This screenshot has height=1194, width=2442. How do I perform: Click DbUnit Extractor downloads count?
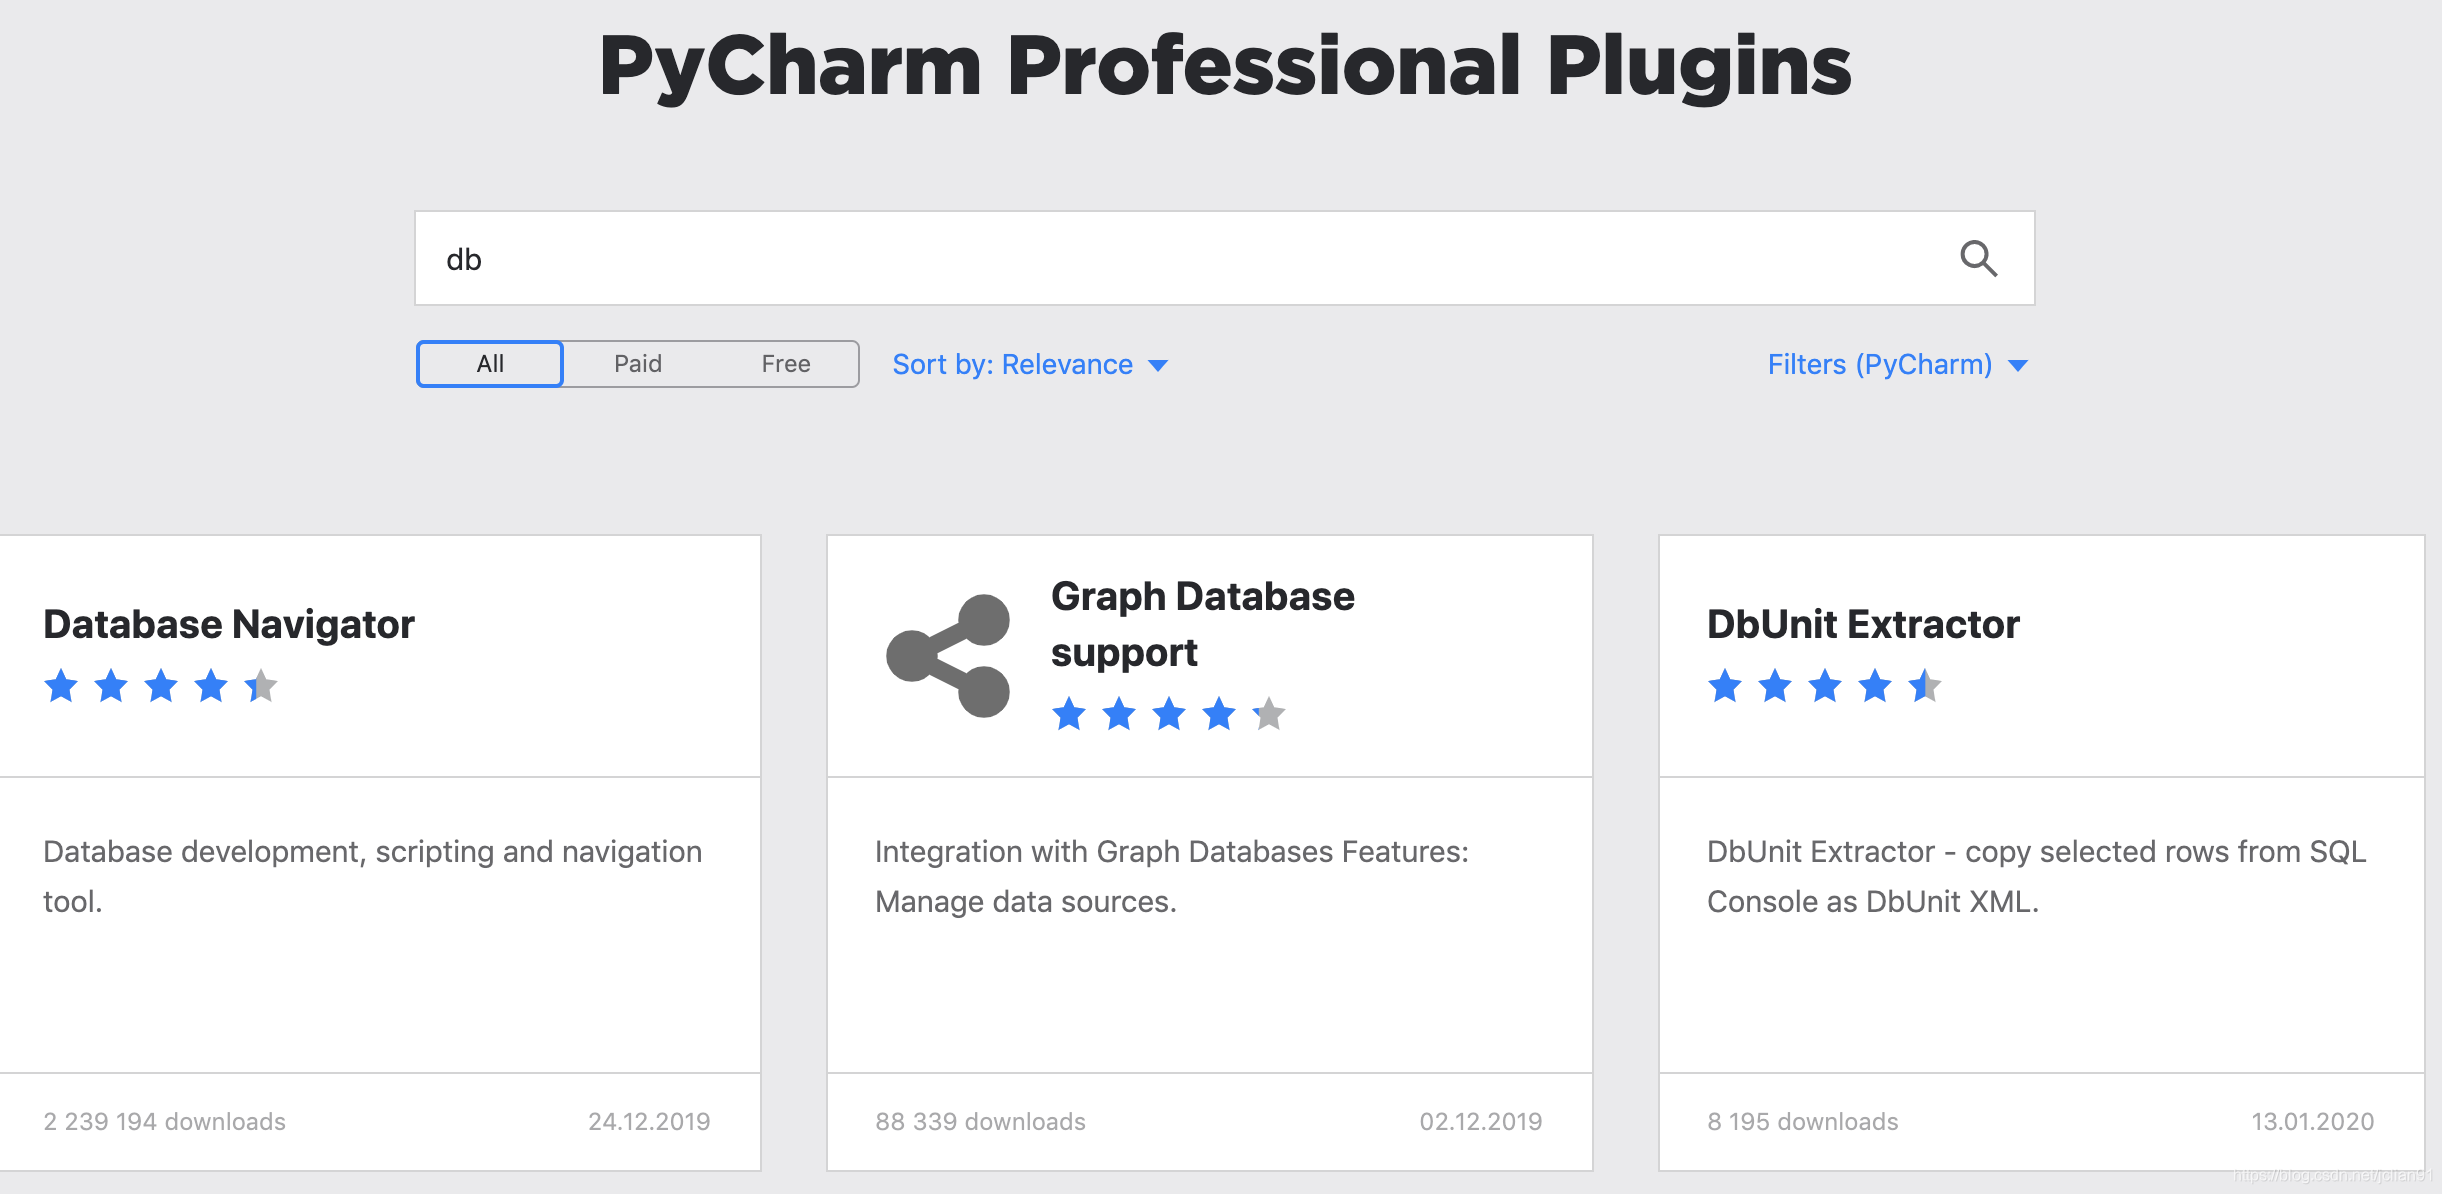[1802, 1122]
